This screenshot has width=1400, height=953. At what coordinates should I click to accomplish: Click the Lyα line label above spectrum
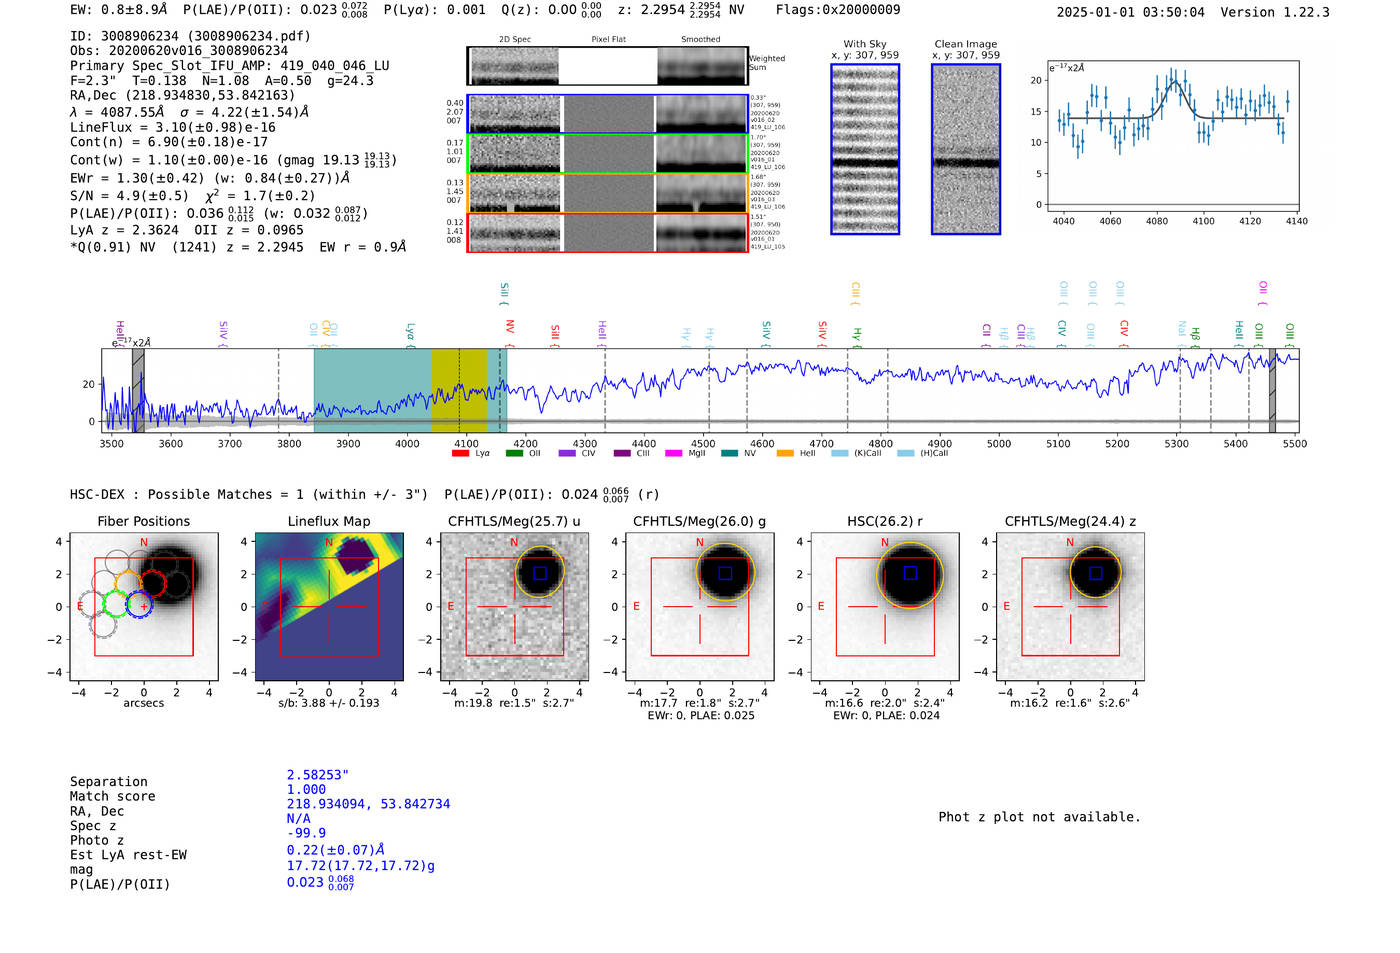tap(410, 335)
